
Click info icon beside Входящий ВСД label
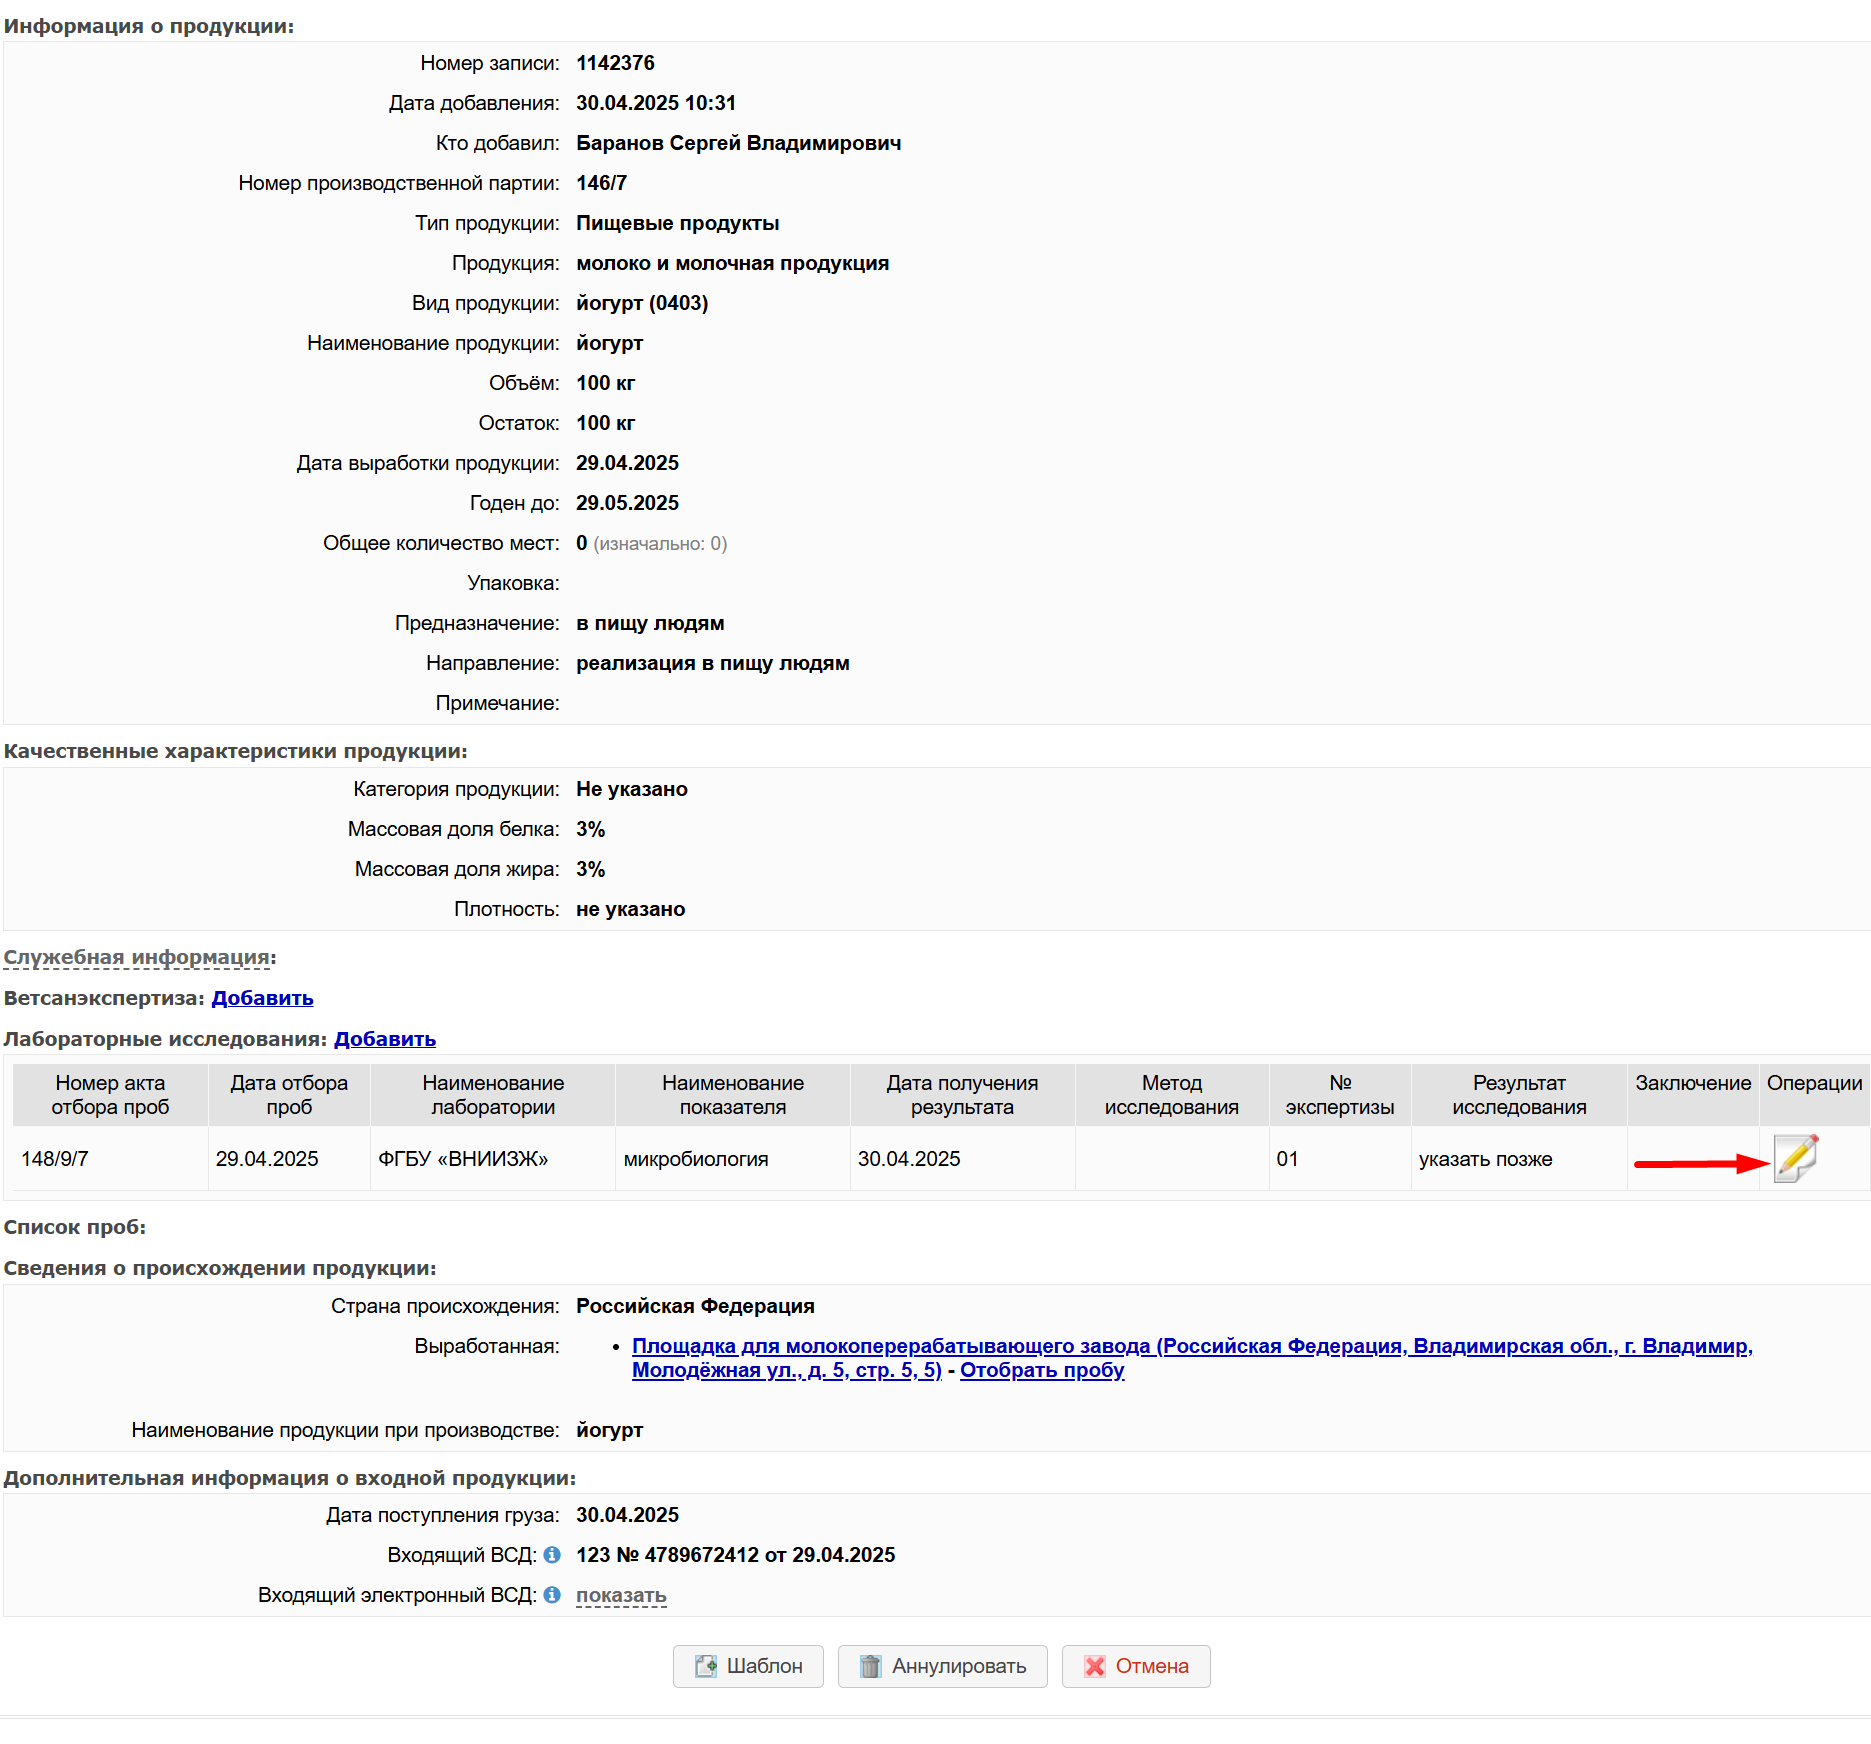[x=552, y=1555]
